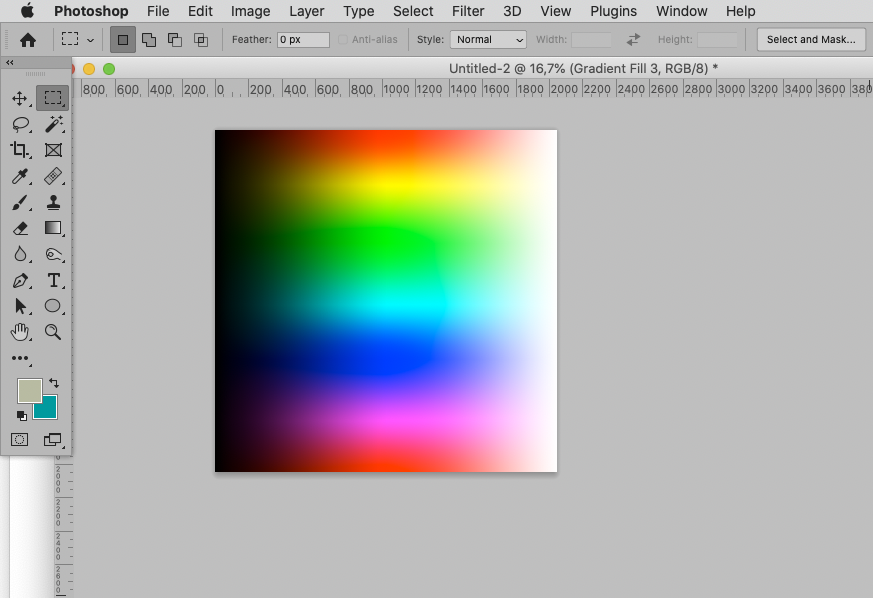Select the Zoom tool
This screenshot has width=873, height=598.
pos(53,332)
